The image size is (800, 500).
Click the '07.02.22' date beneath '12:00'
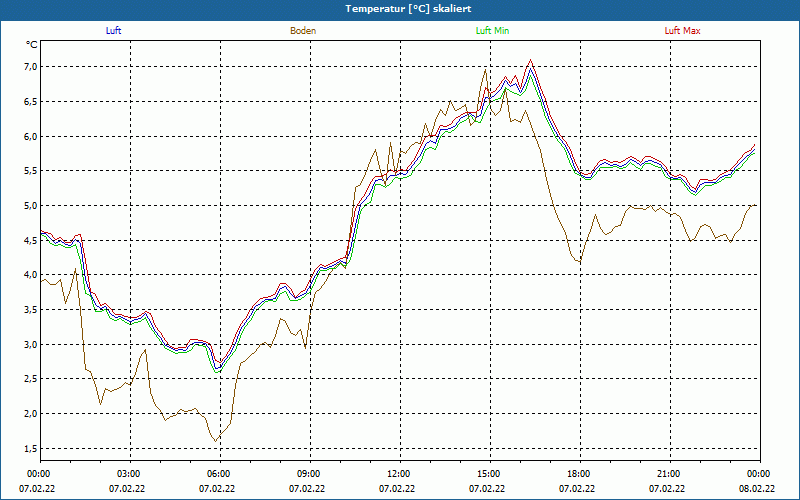click(x=397, y=489)
